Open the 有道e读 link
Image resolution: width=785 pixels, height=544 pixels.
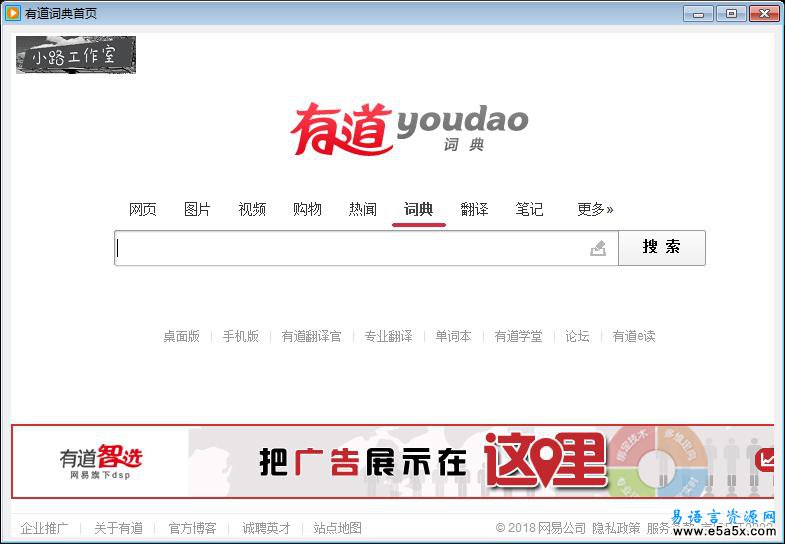click(x=634, y=336)
